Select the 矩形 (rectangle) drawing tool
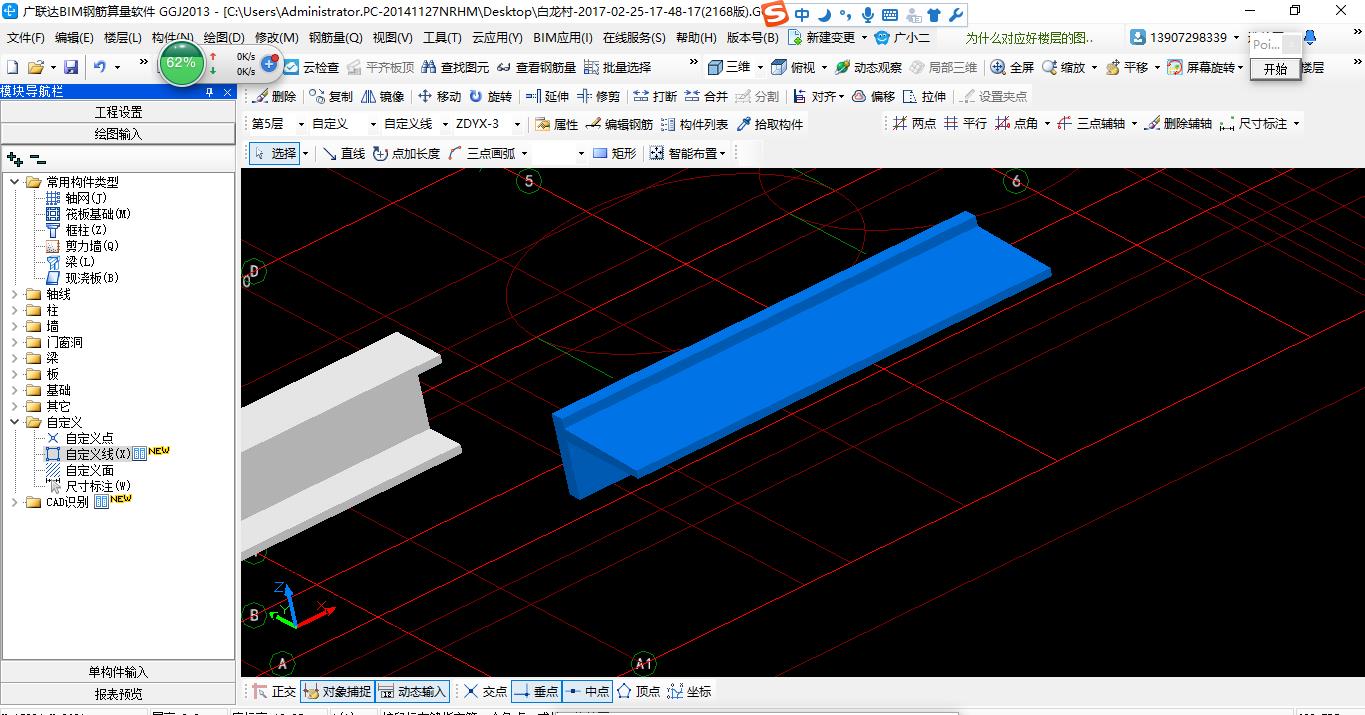The image size is (1365, 715). click(x=614, y=154)
